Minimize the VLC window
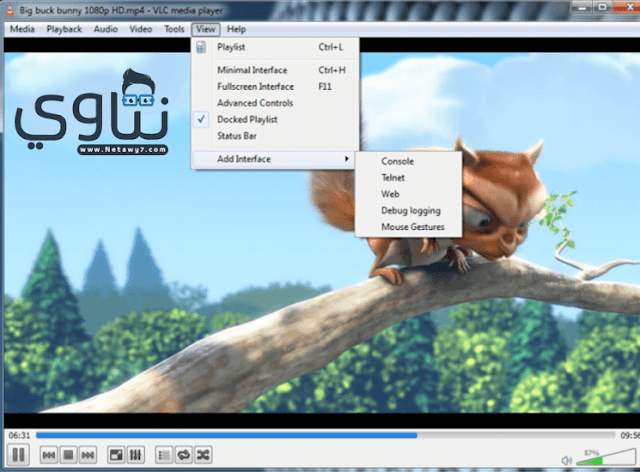 [582, 7]
